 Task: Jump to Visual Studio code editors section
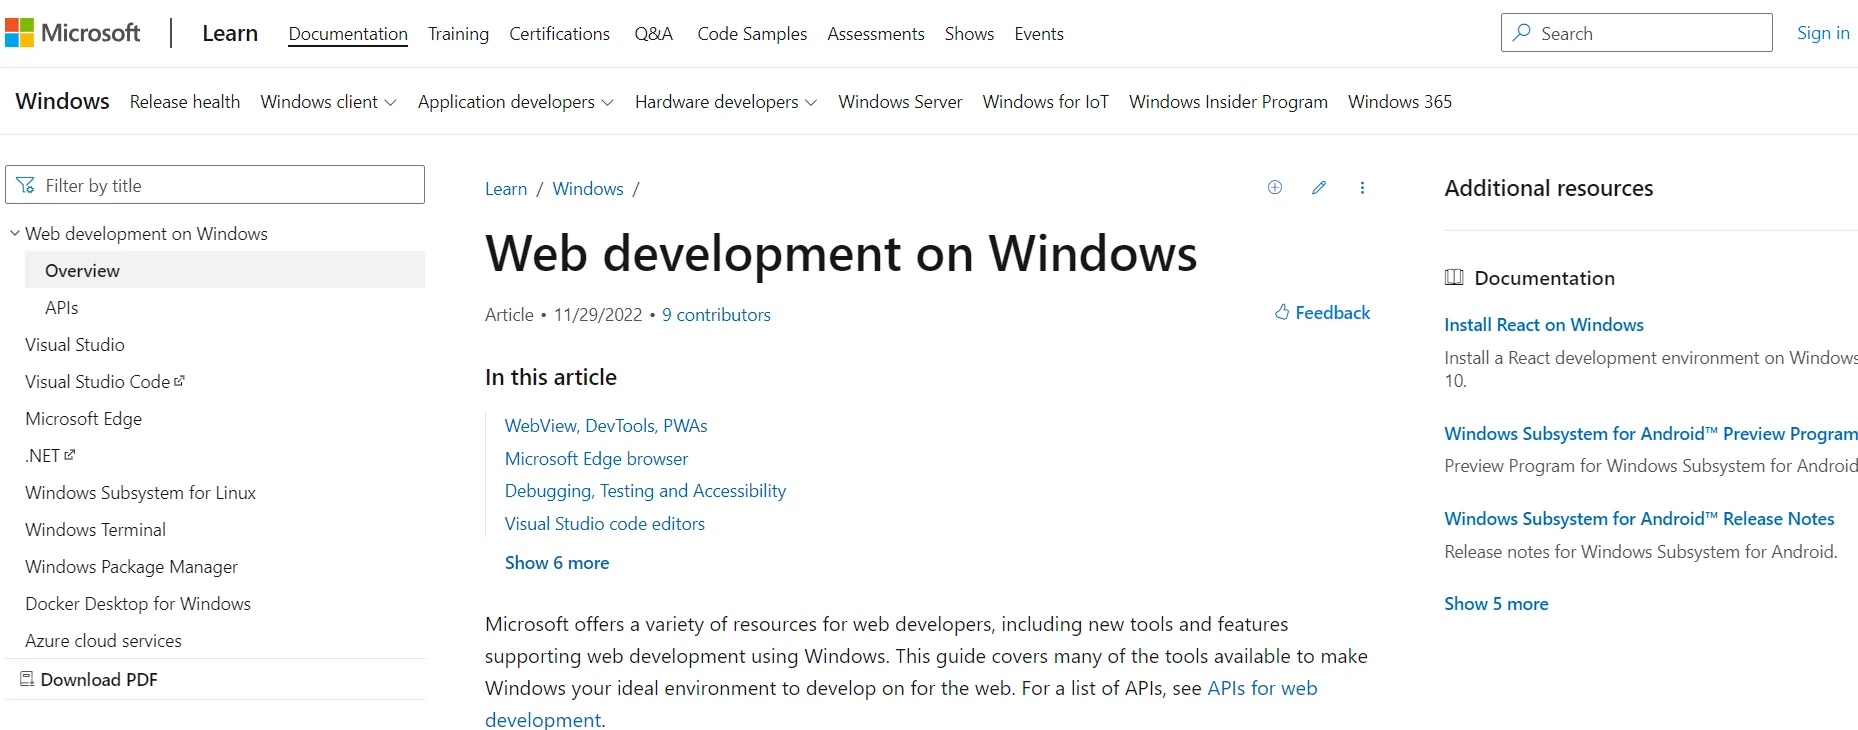coord(604,523)
